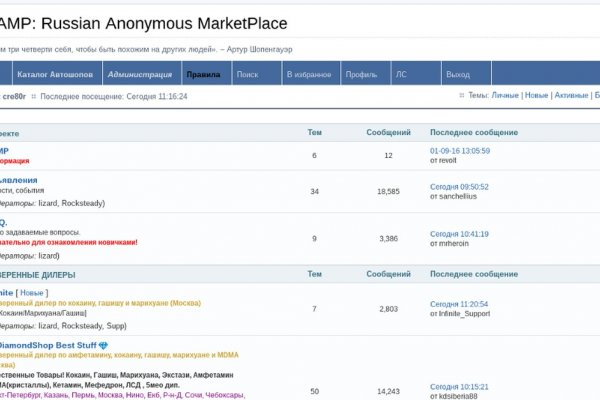
Task: Show Новые topics
Action: (x=536, y=95)
